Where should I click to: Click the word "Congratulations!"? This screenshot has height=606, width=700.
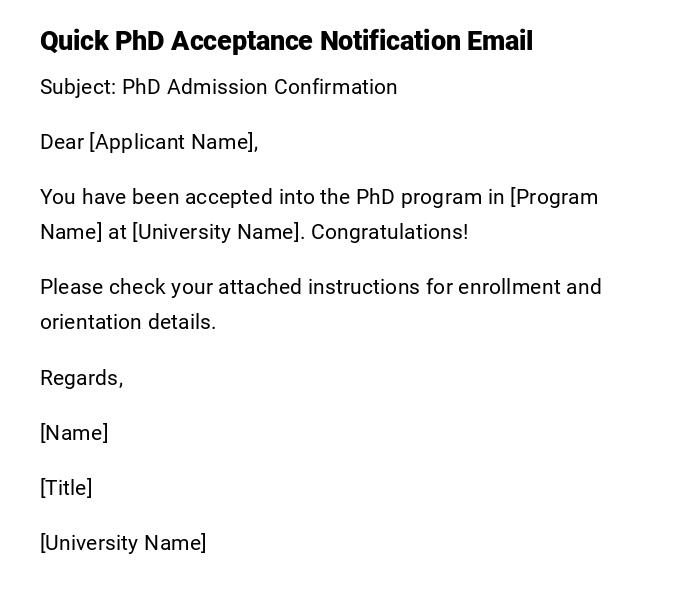[389, 232]
